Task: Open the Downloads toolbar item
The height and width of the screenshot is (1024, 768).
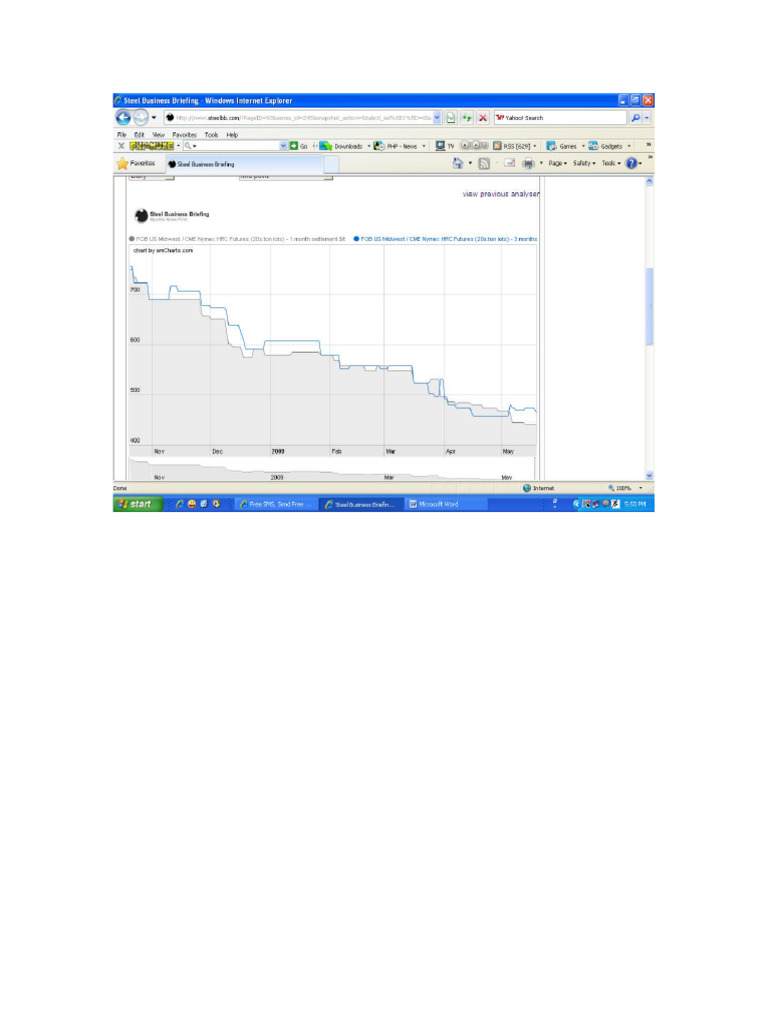Action: click(x=342, y=146)
